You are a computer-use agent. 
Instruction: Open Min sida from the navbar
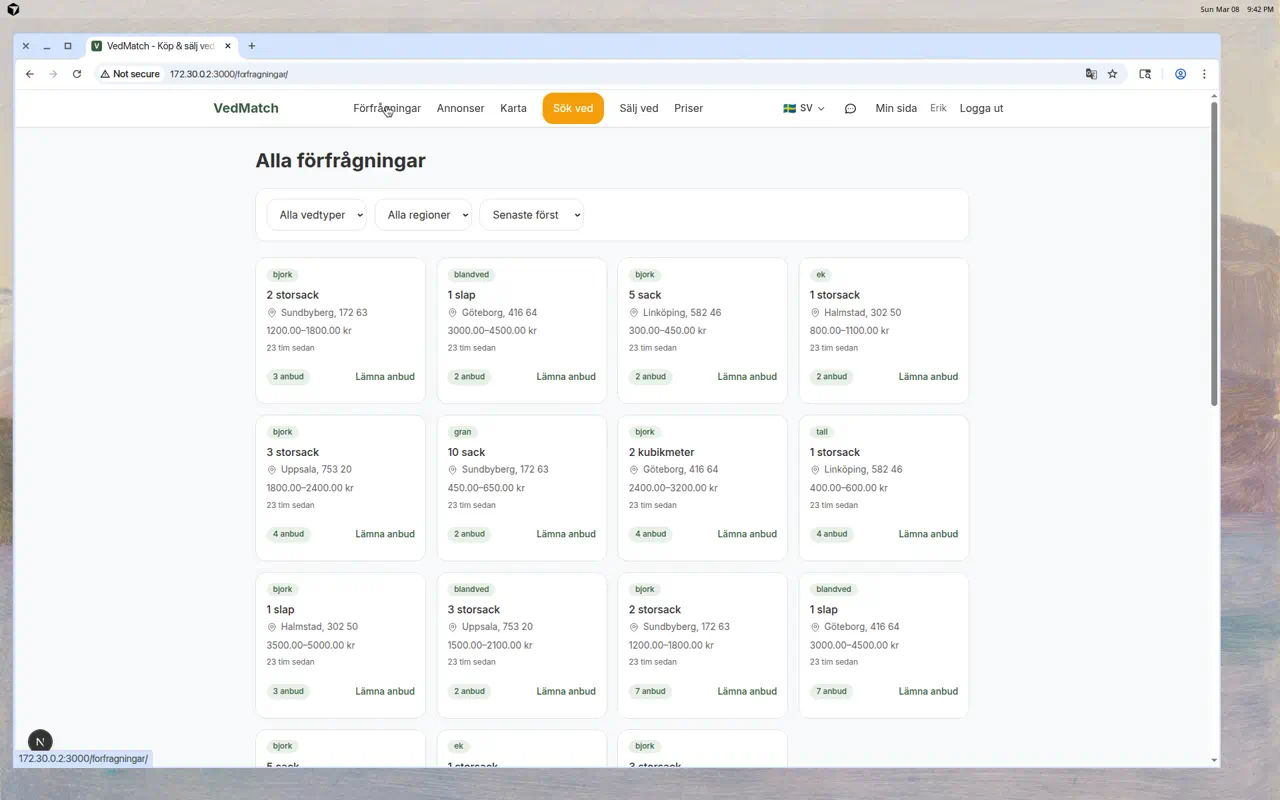click(x=895, y=108)
